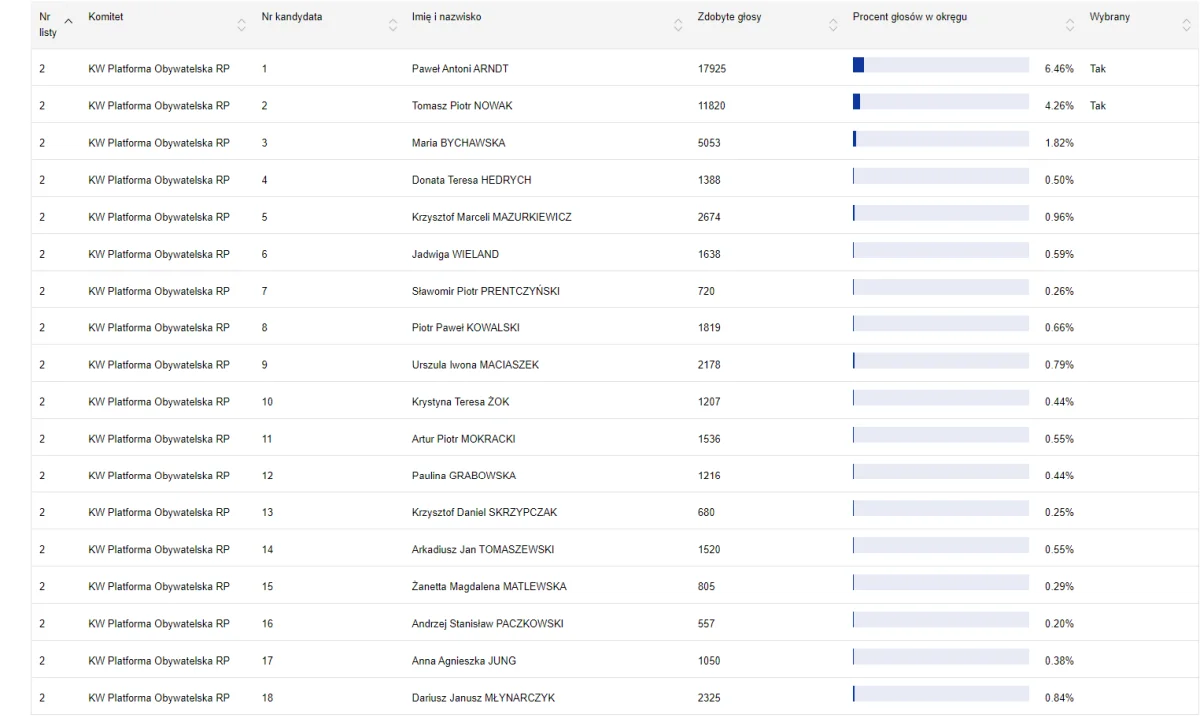
Task: Click vote count 11820
Action: pyautogui.click(x=712, y=106)
